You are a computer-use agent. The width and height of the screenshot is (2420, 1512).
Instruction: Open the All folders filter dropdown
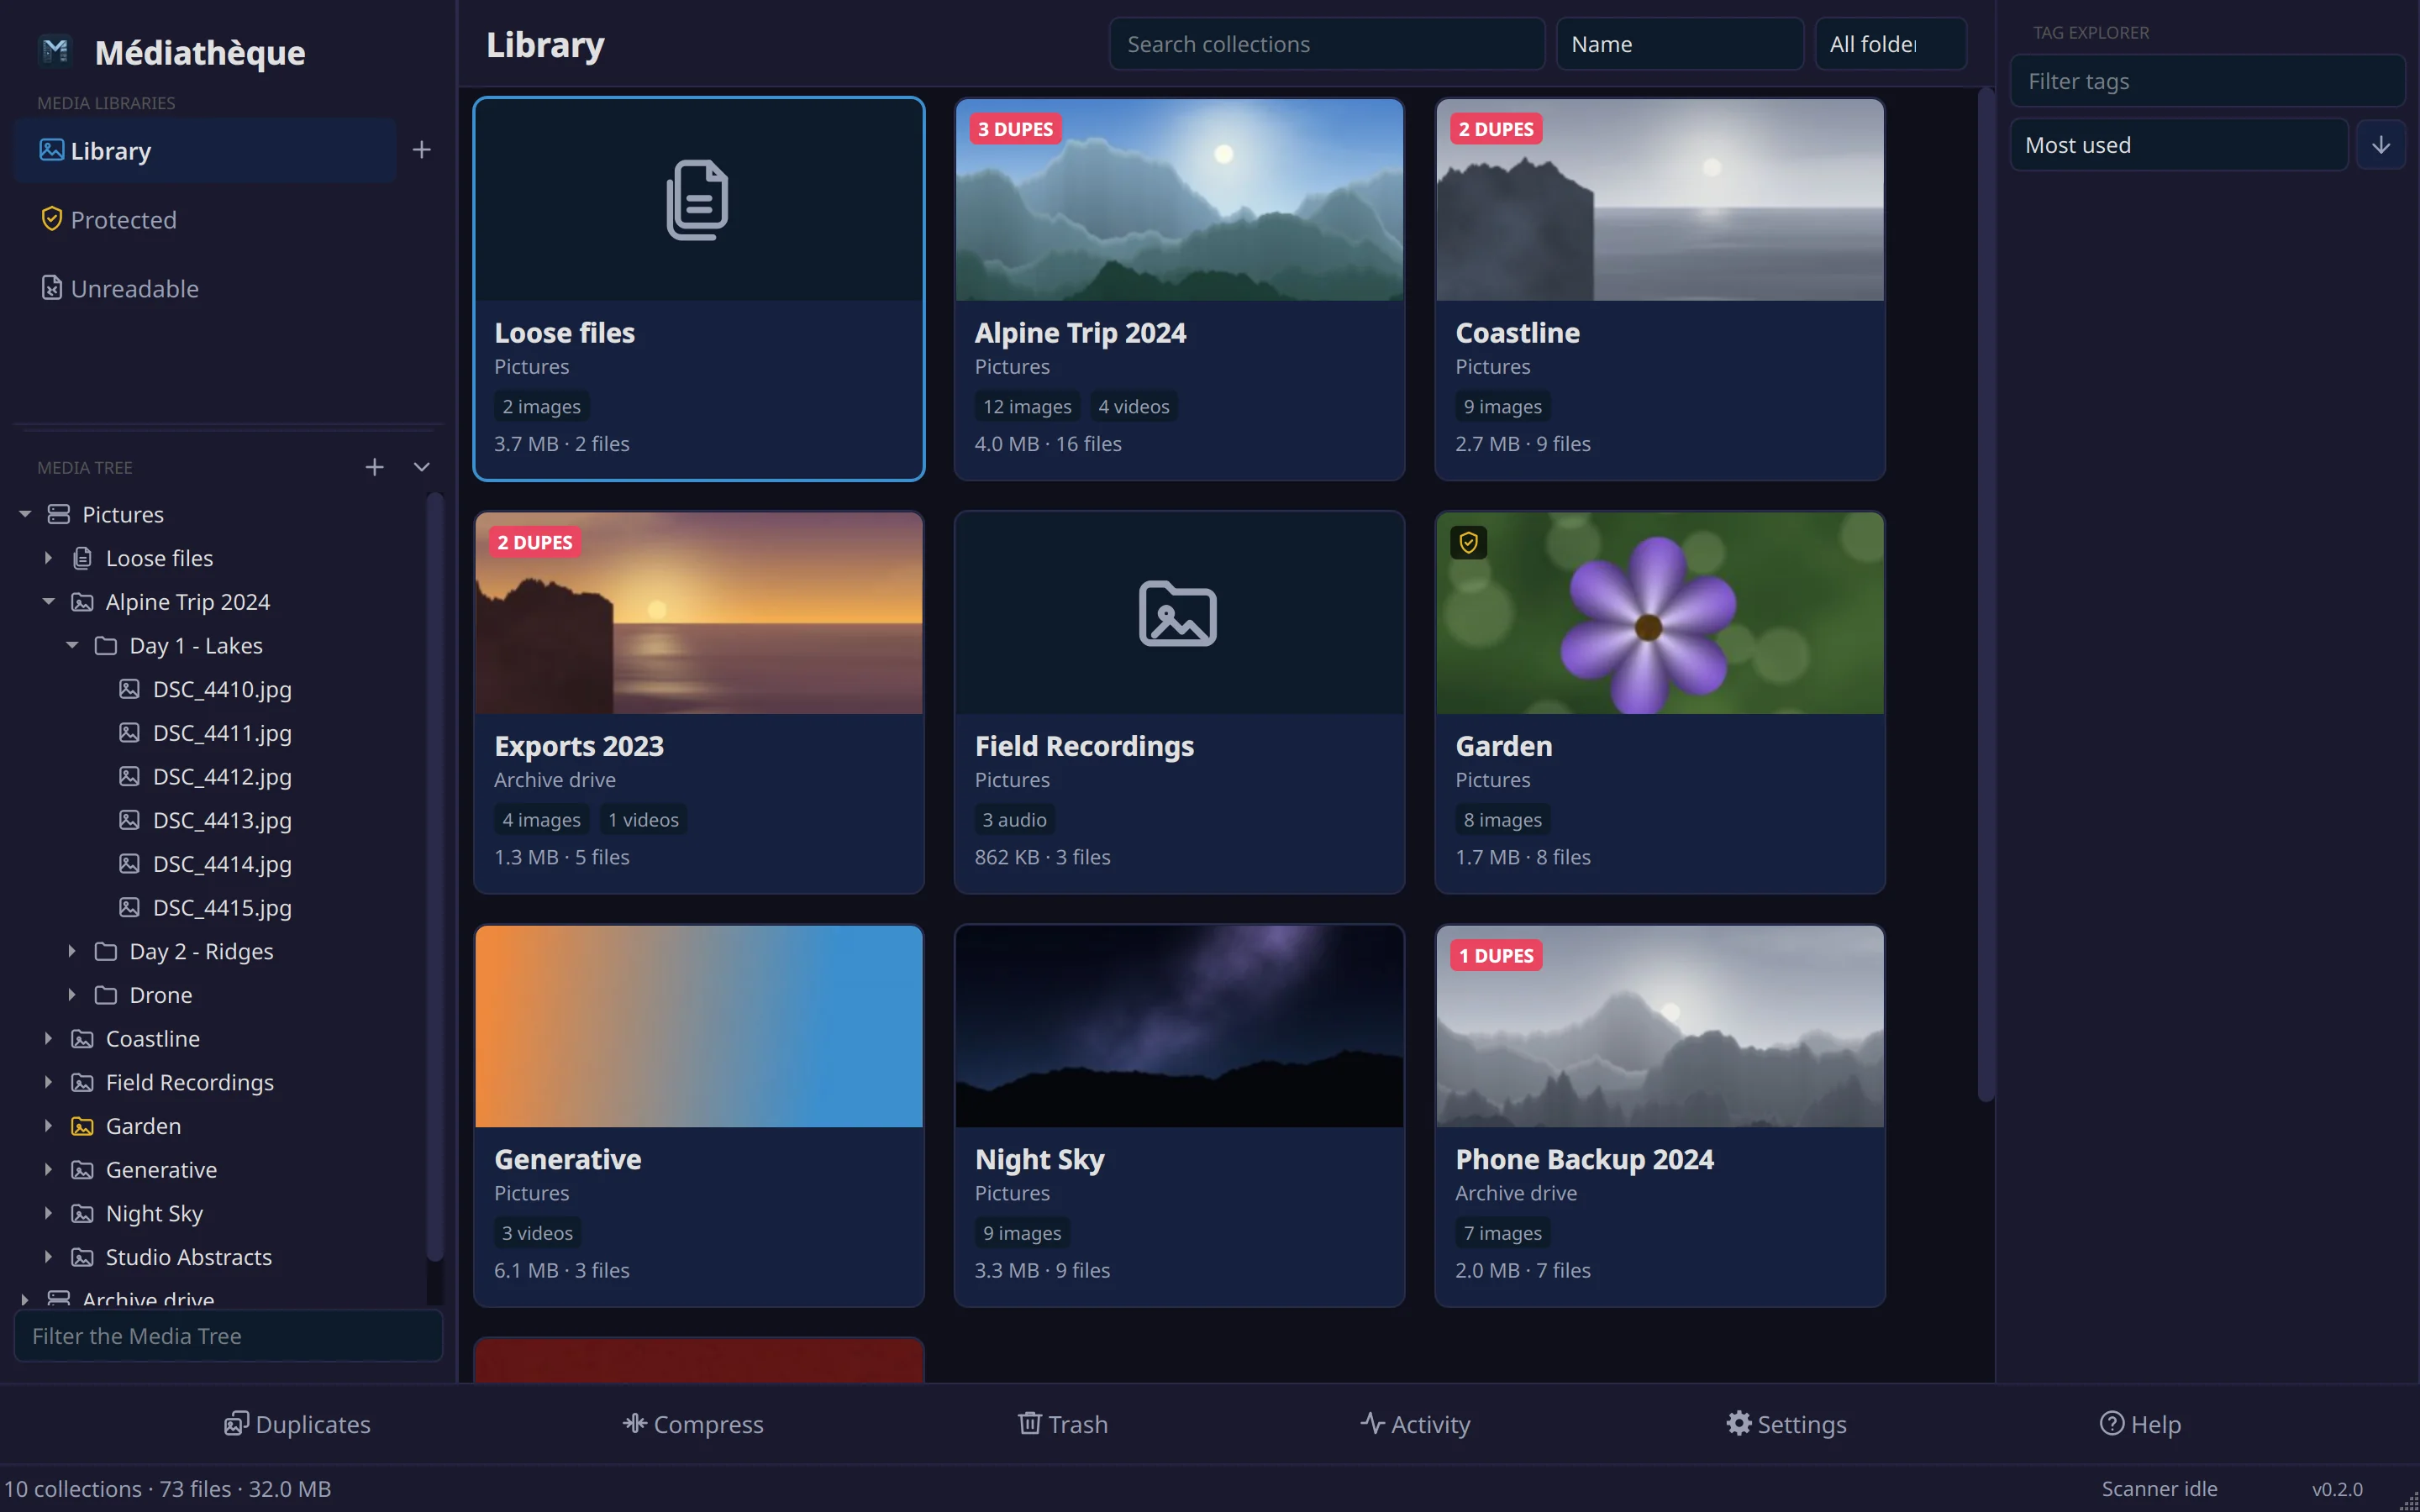click(x=1891, y=44)
